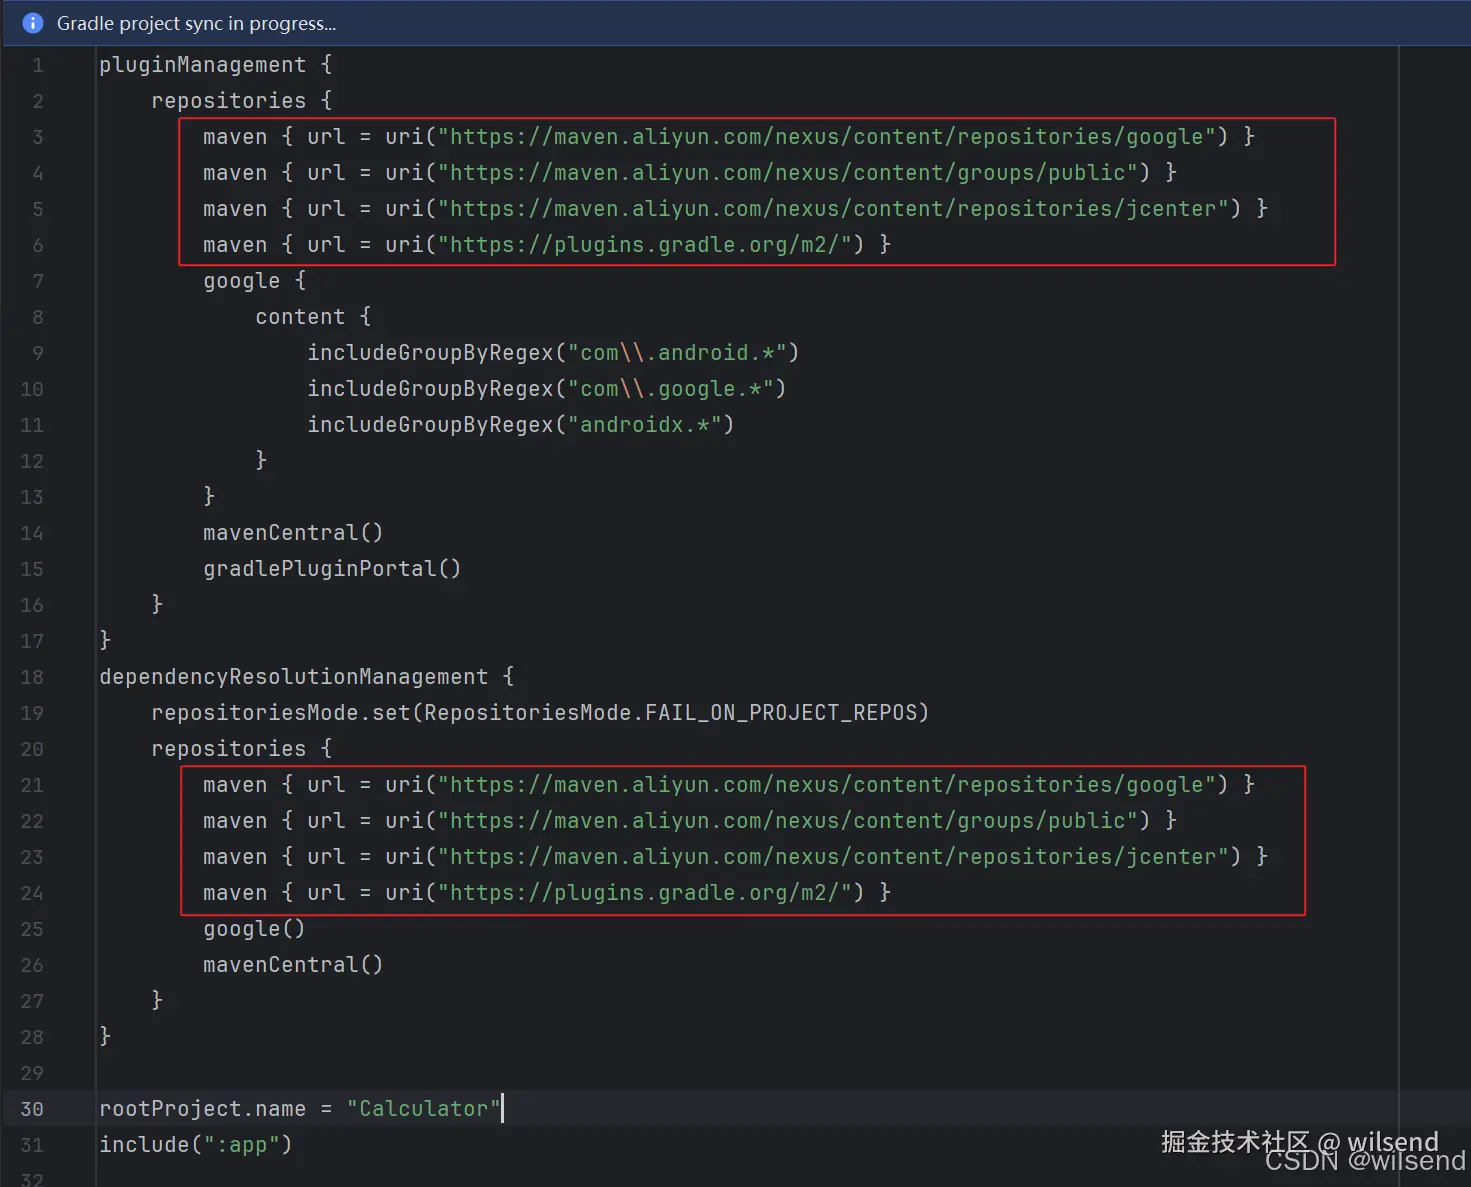1471x1187 pixels.
Task: Click line number 7 in the gutter
Action: (x=38, y=281)
